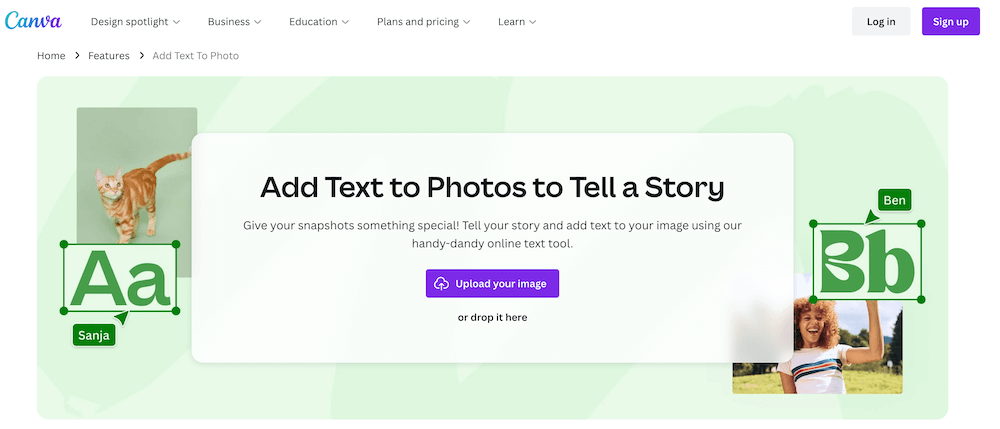
Task: Select the large Aa text graphic
Action: [x=120, y=277]
